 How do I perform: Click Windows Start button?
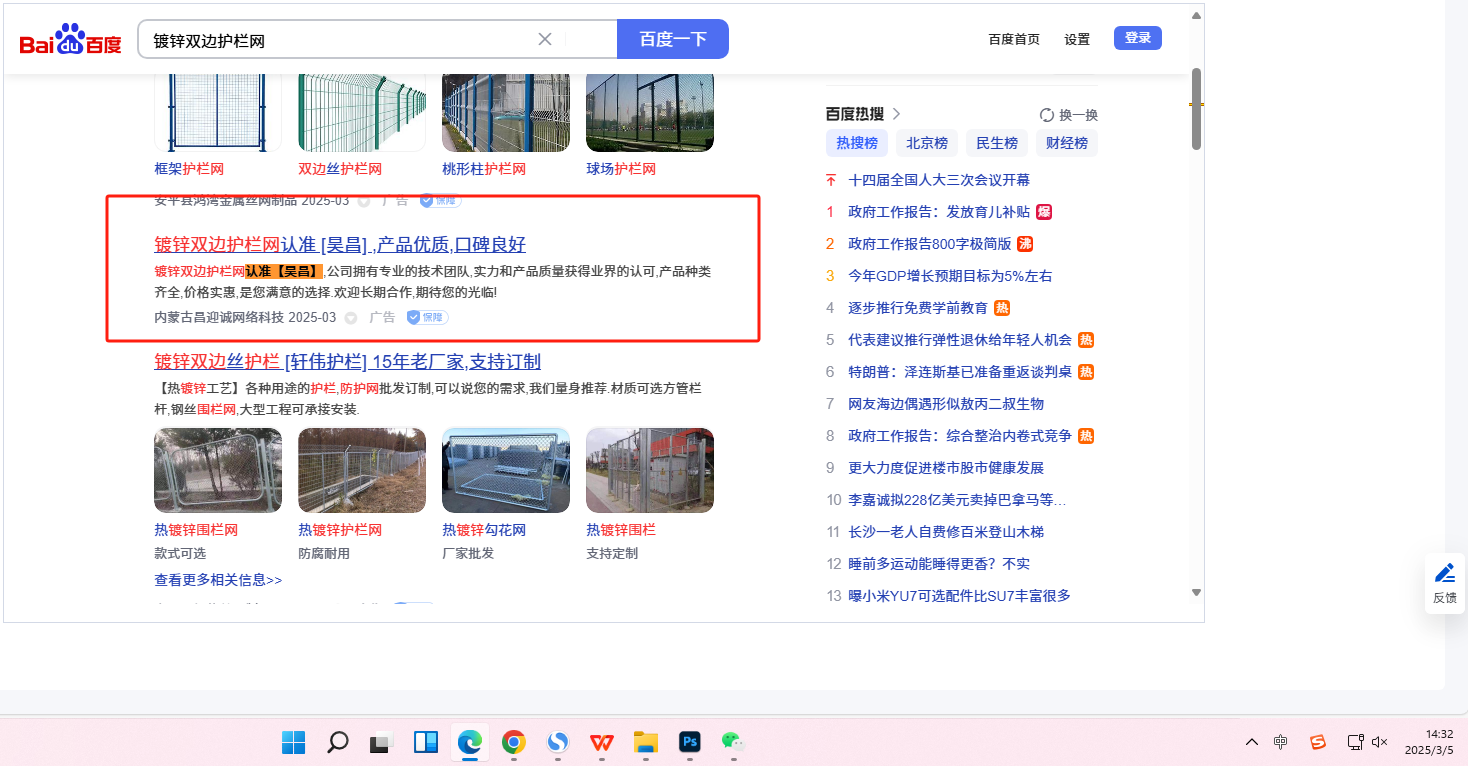coord(294,742)
